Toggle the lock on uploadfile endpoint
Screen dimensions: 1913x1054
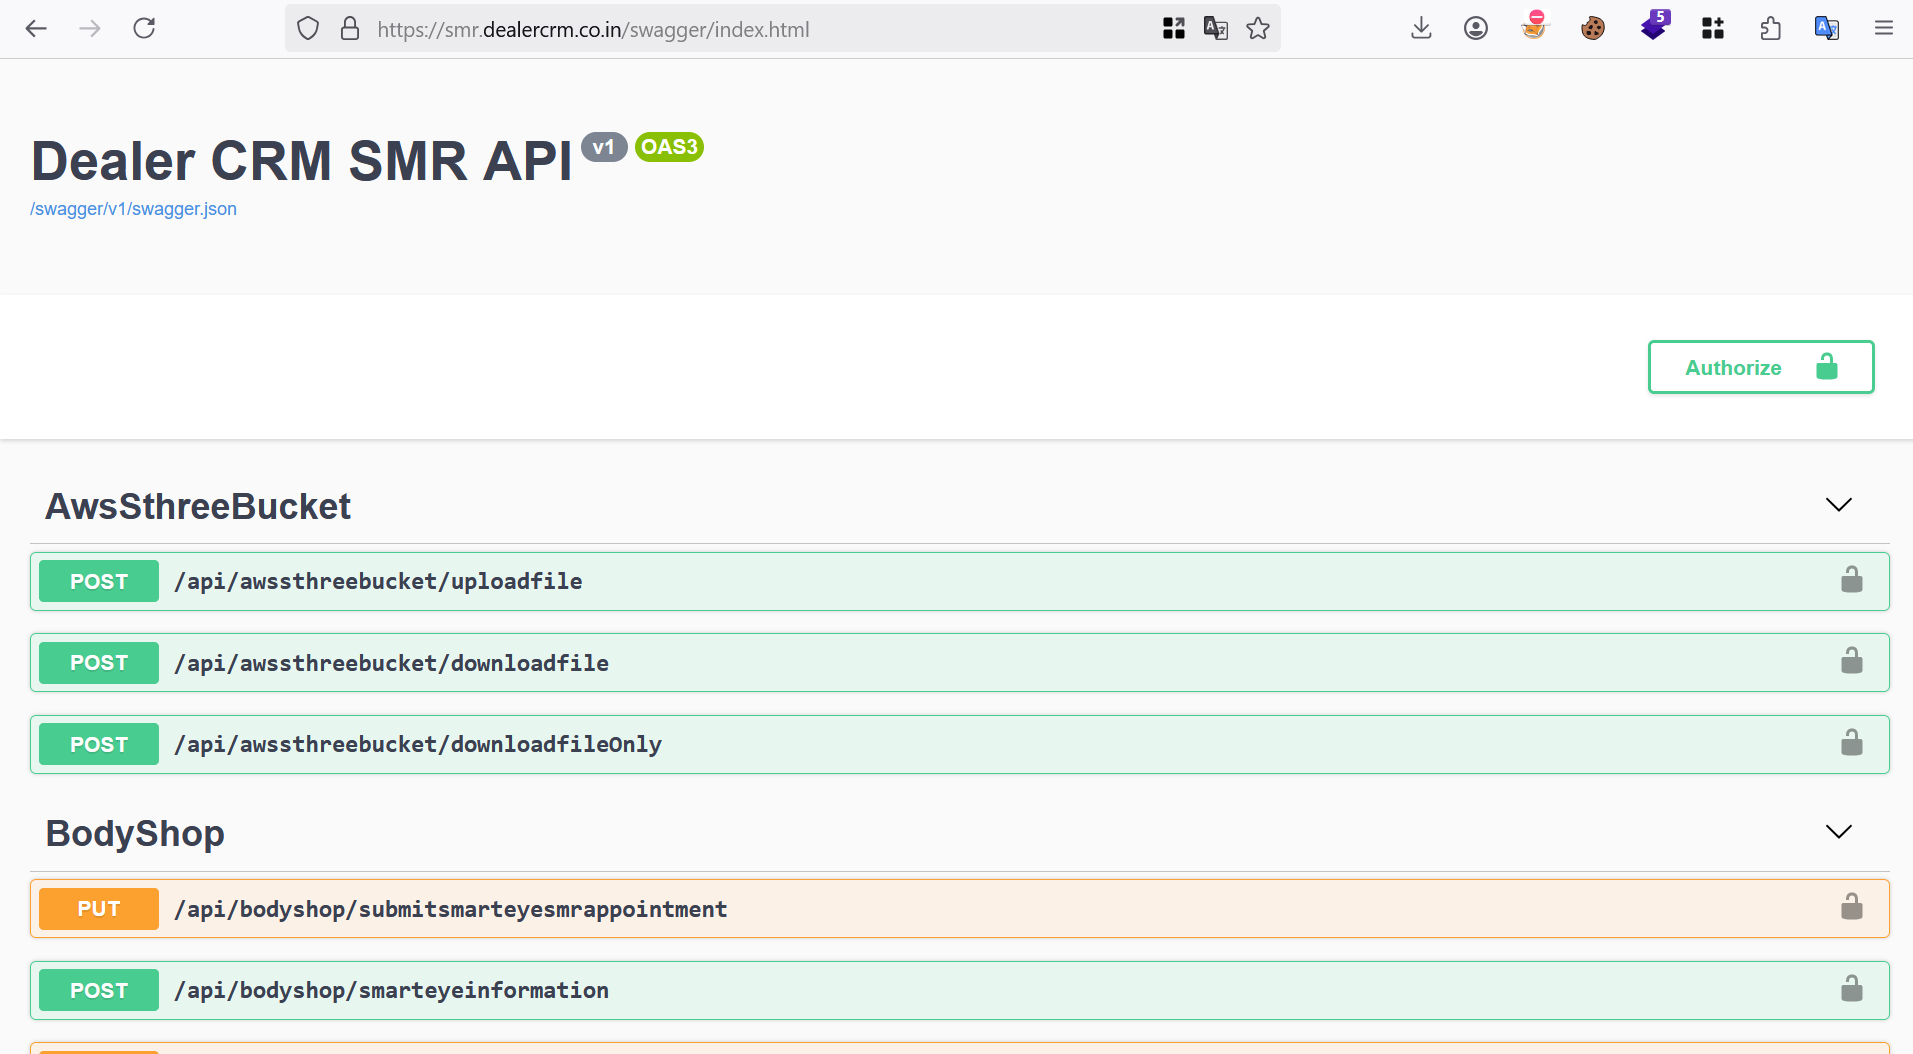(1851, 581)
